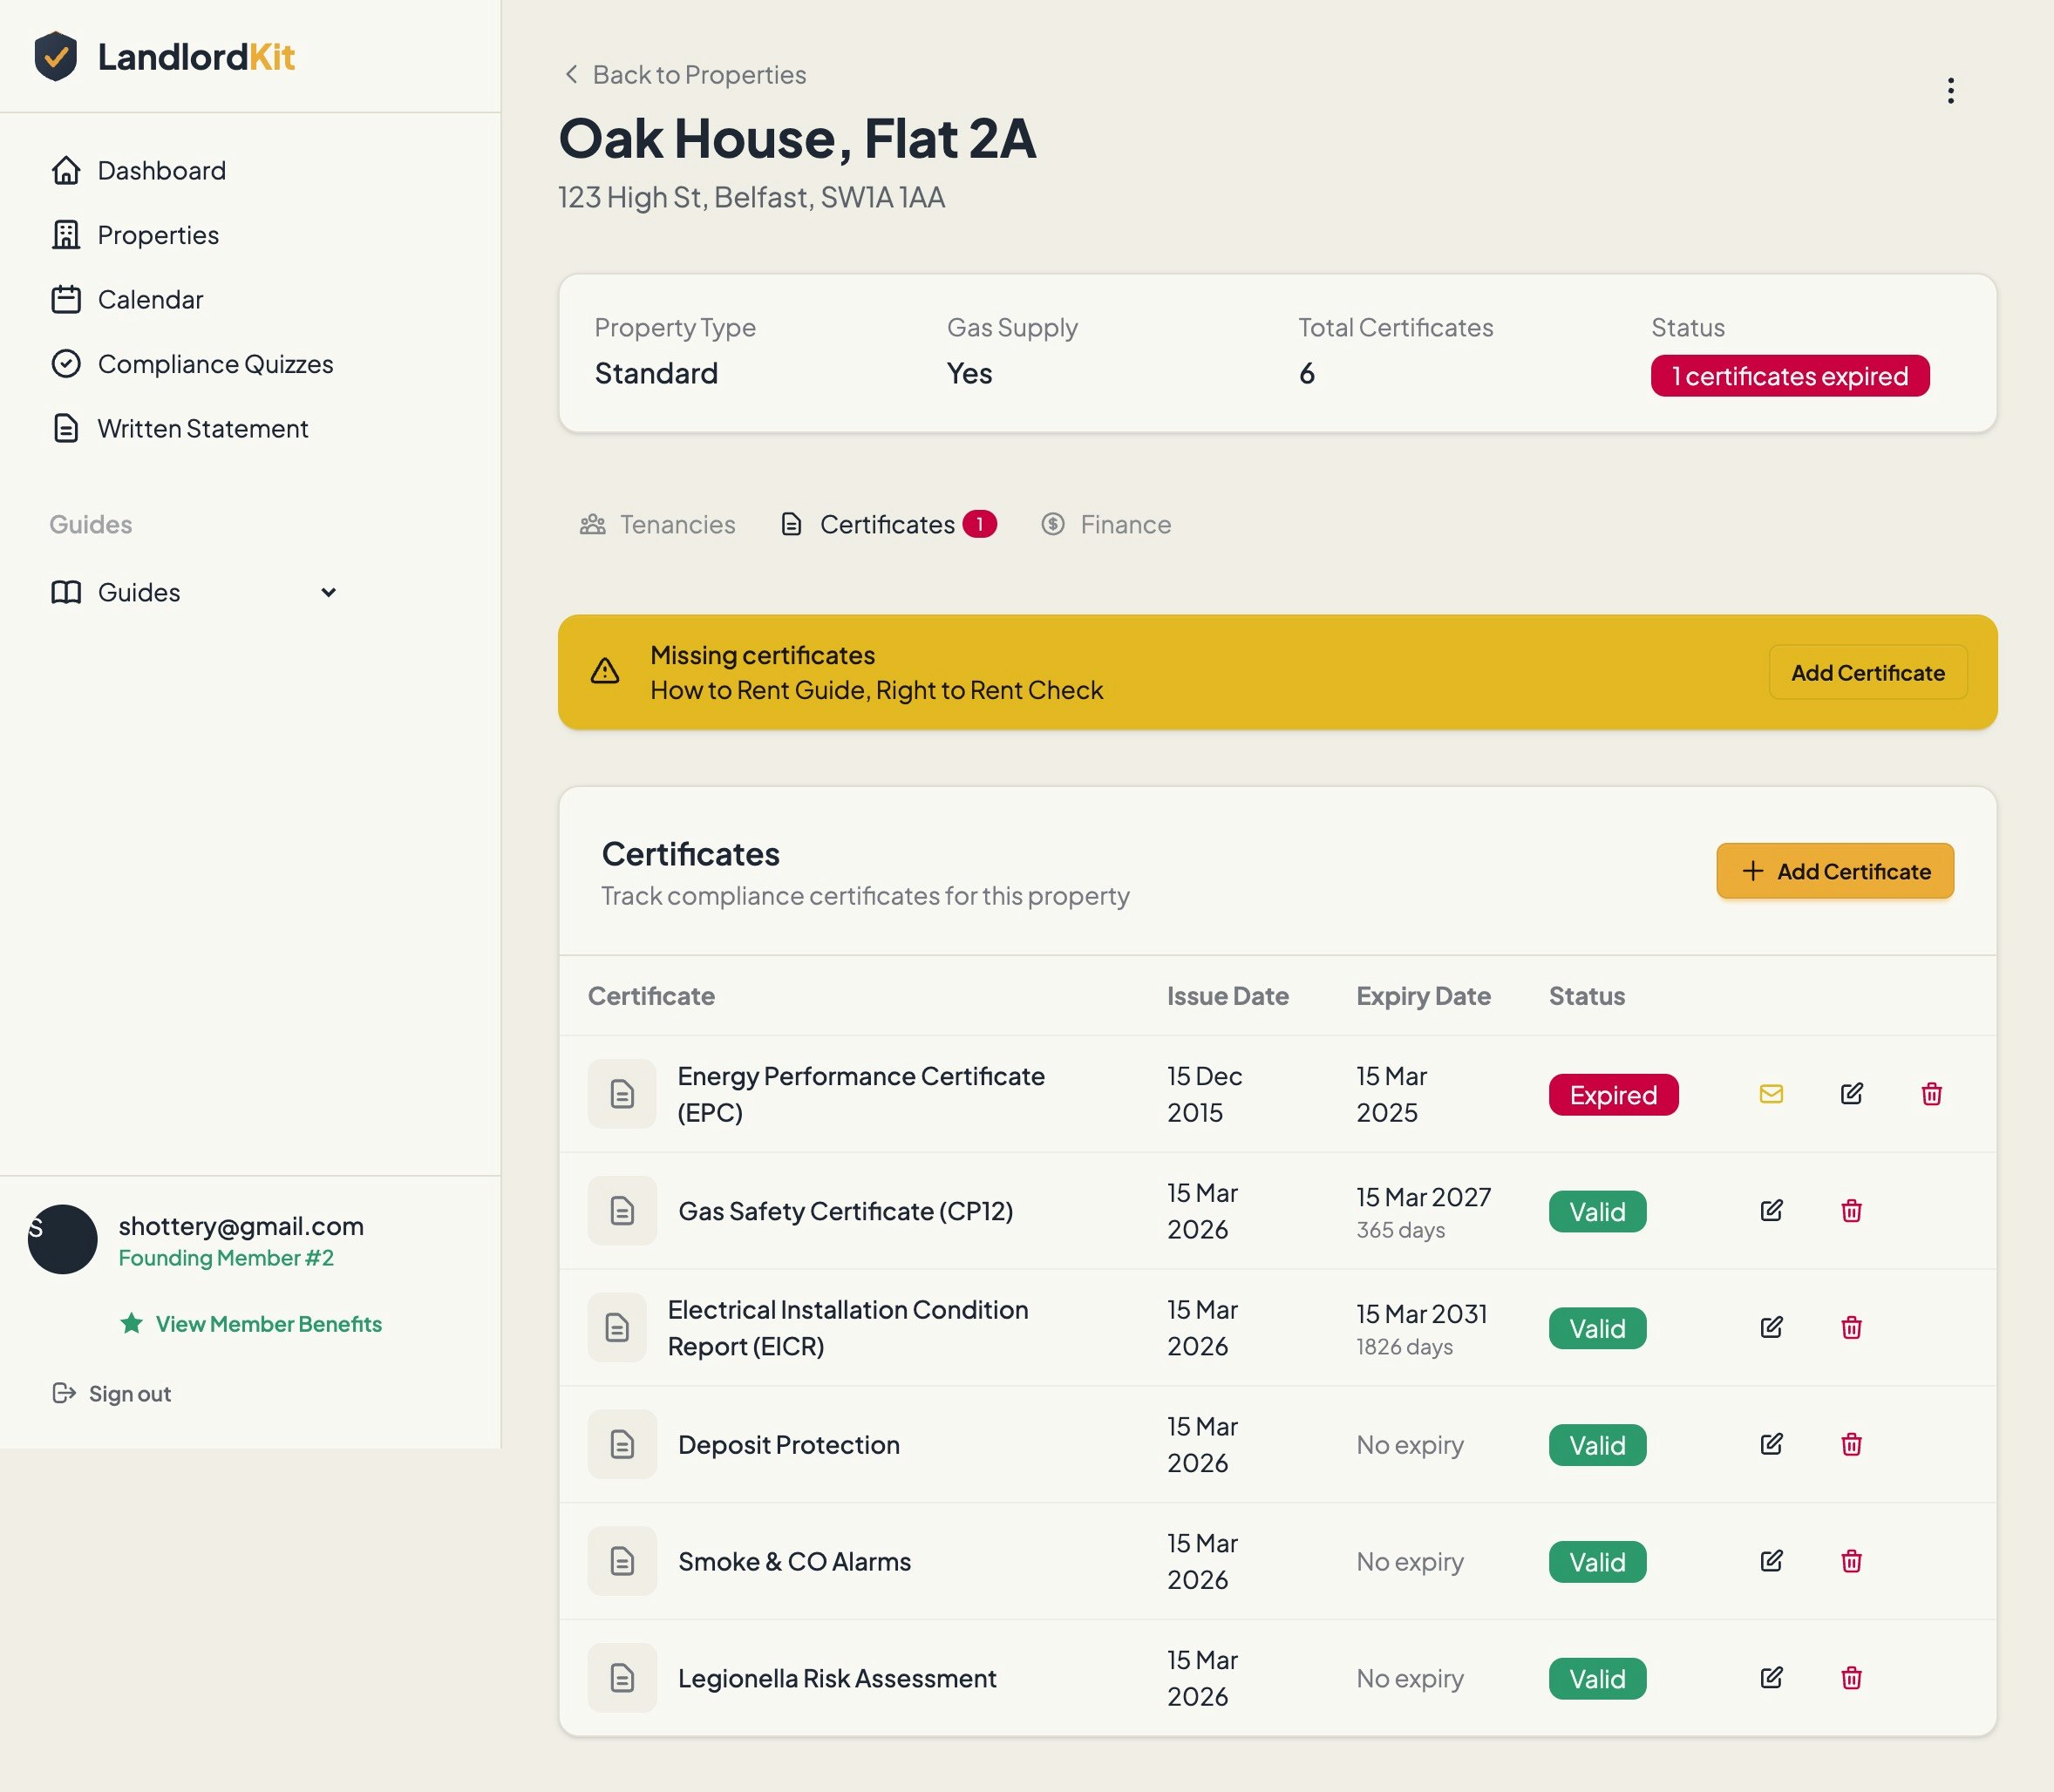Delete the Deposit Protection certificate

click(x=1851, y=1444)
